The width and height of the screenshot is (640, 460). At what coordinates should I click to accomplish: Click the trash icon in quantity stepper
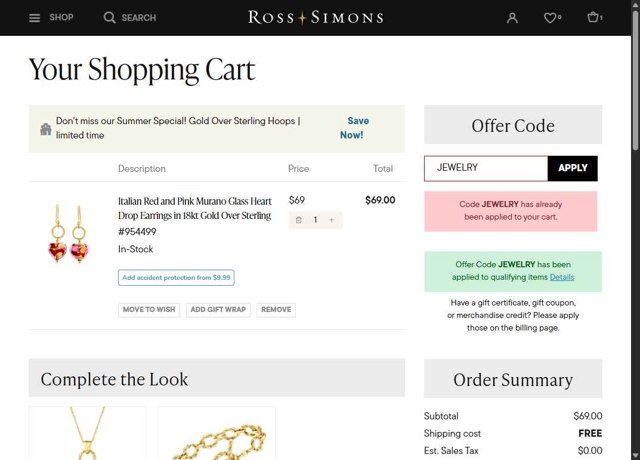tap(299, 220)
